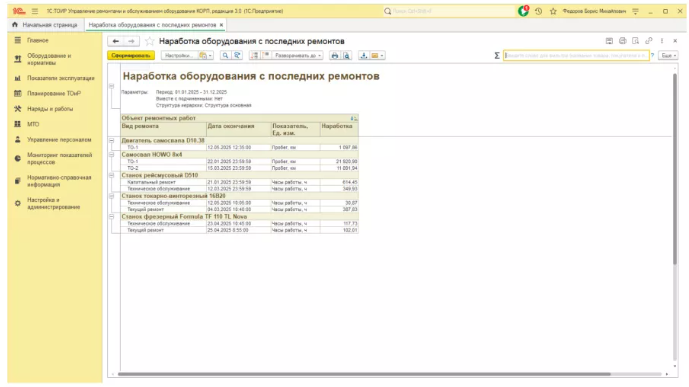Image resolution: width=689 pixels, height=387 pixels.
Task: Click the sum sigma icon
Action: 497,55
